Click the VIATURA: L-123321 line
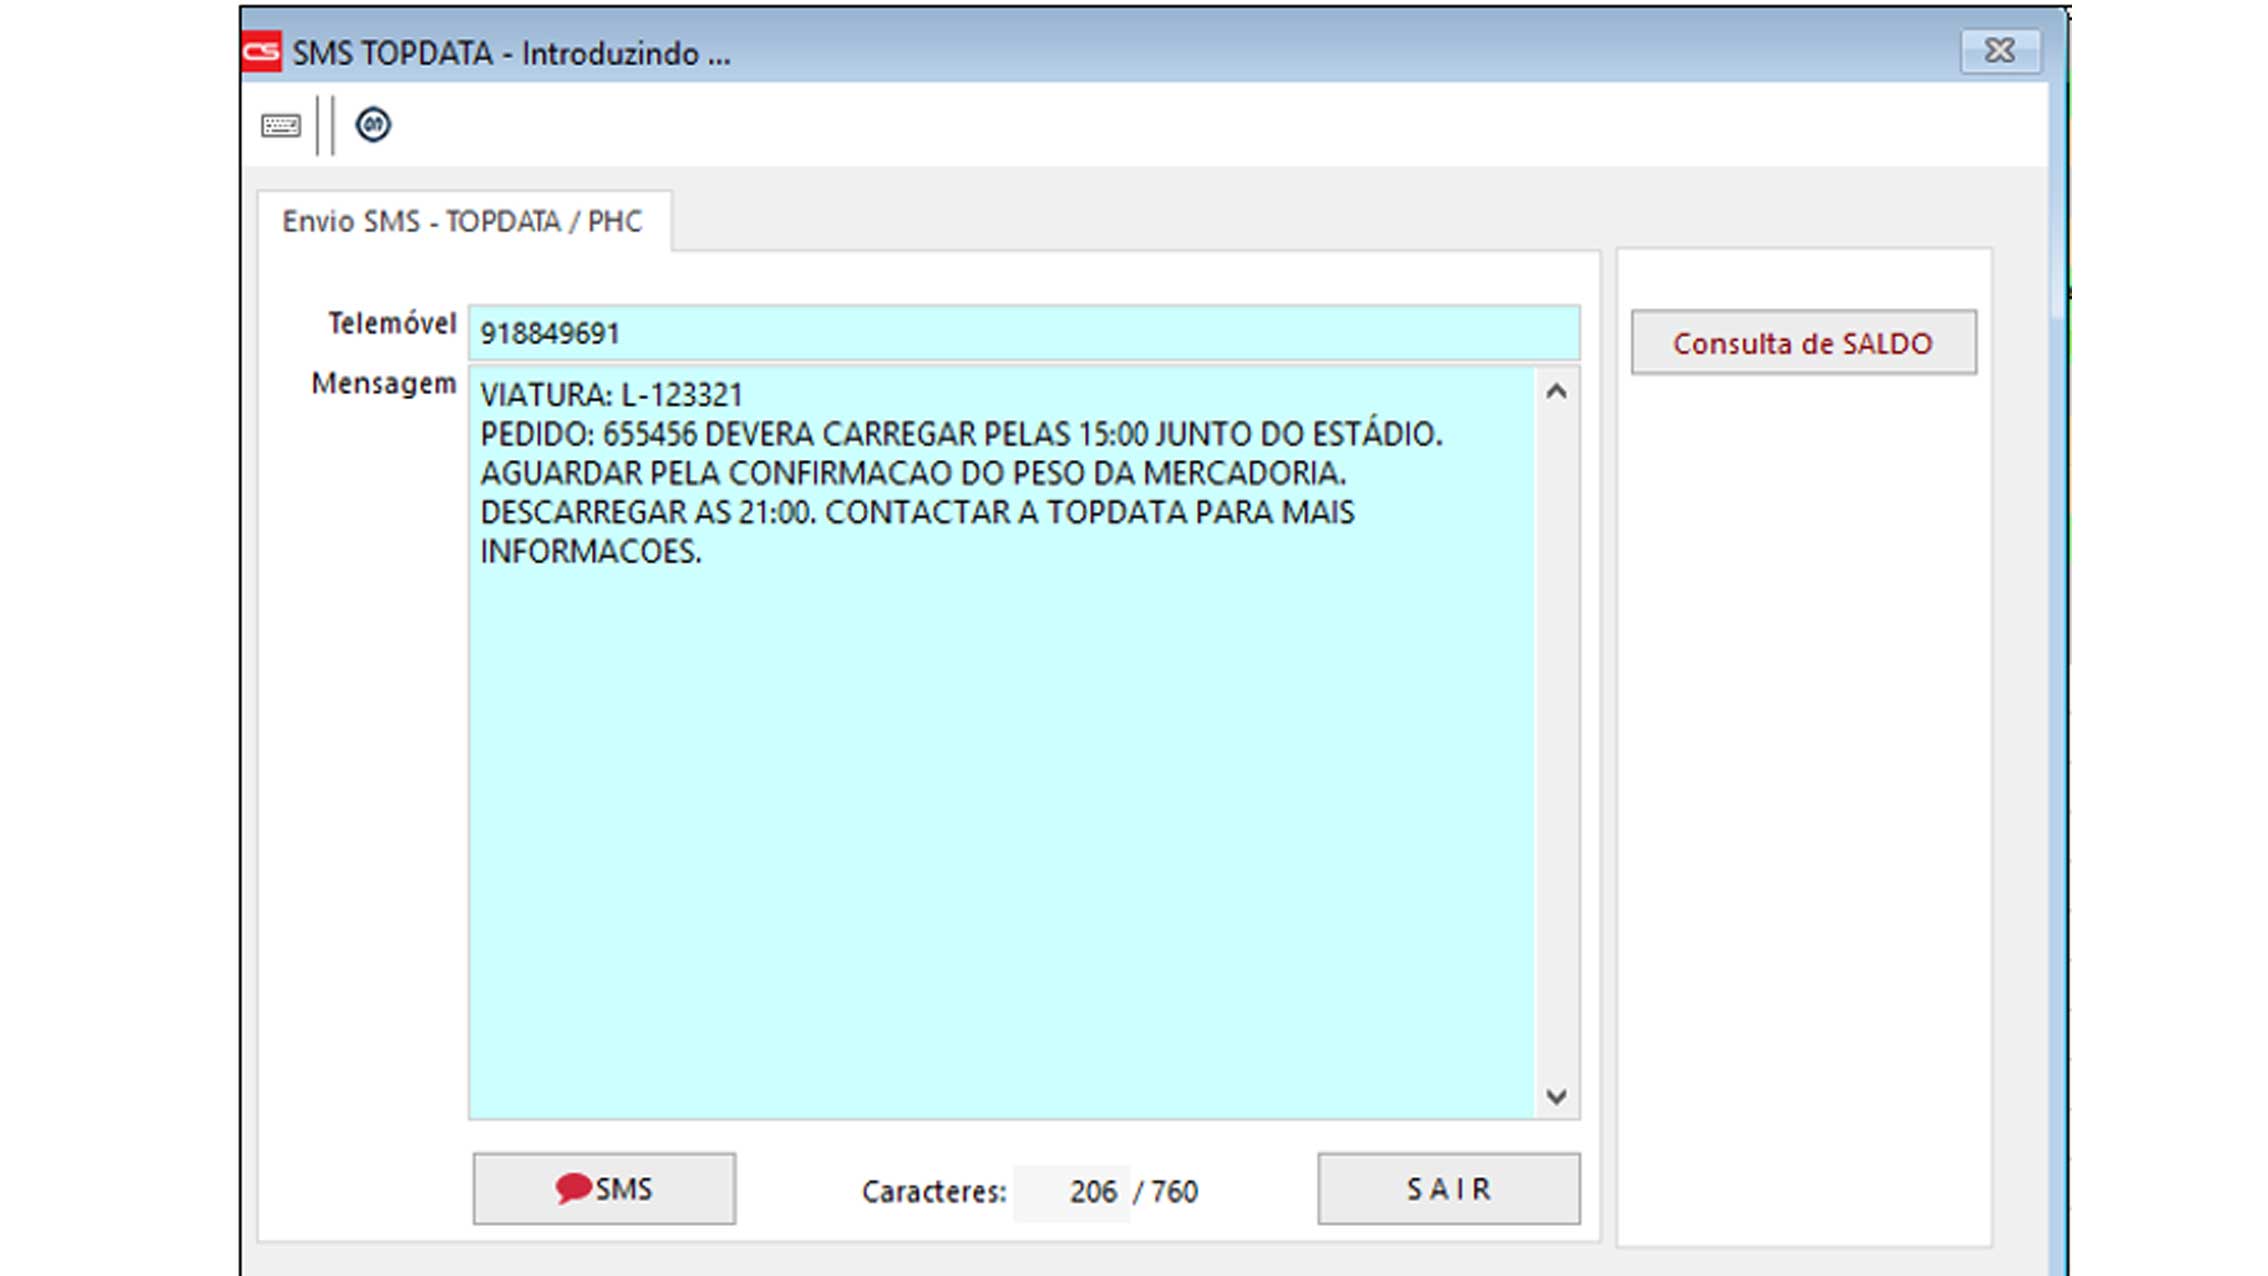This screenshot has height=1276, width=2268. pyautogui.click(x=611, y=395)
